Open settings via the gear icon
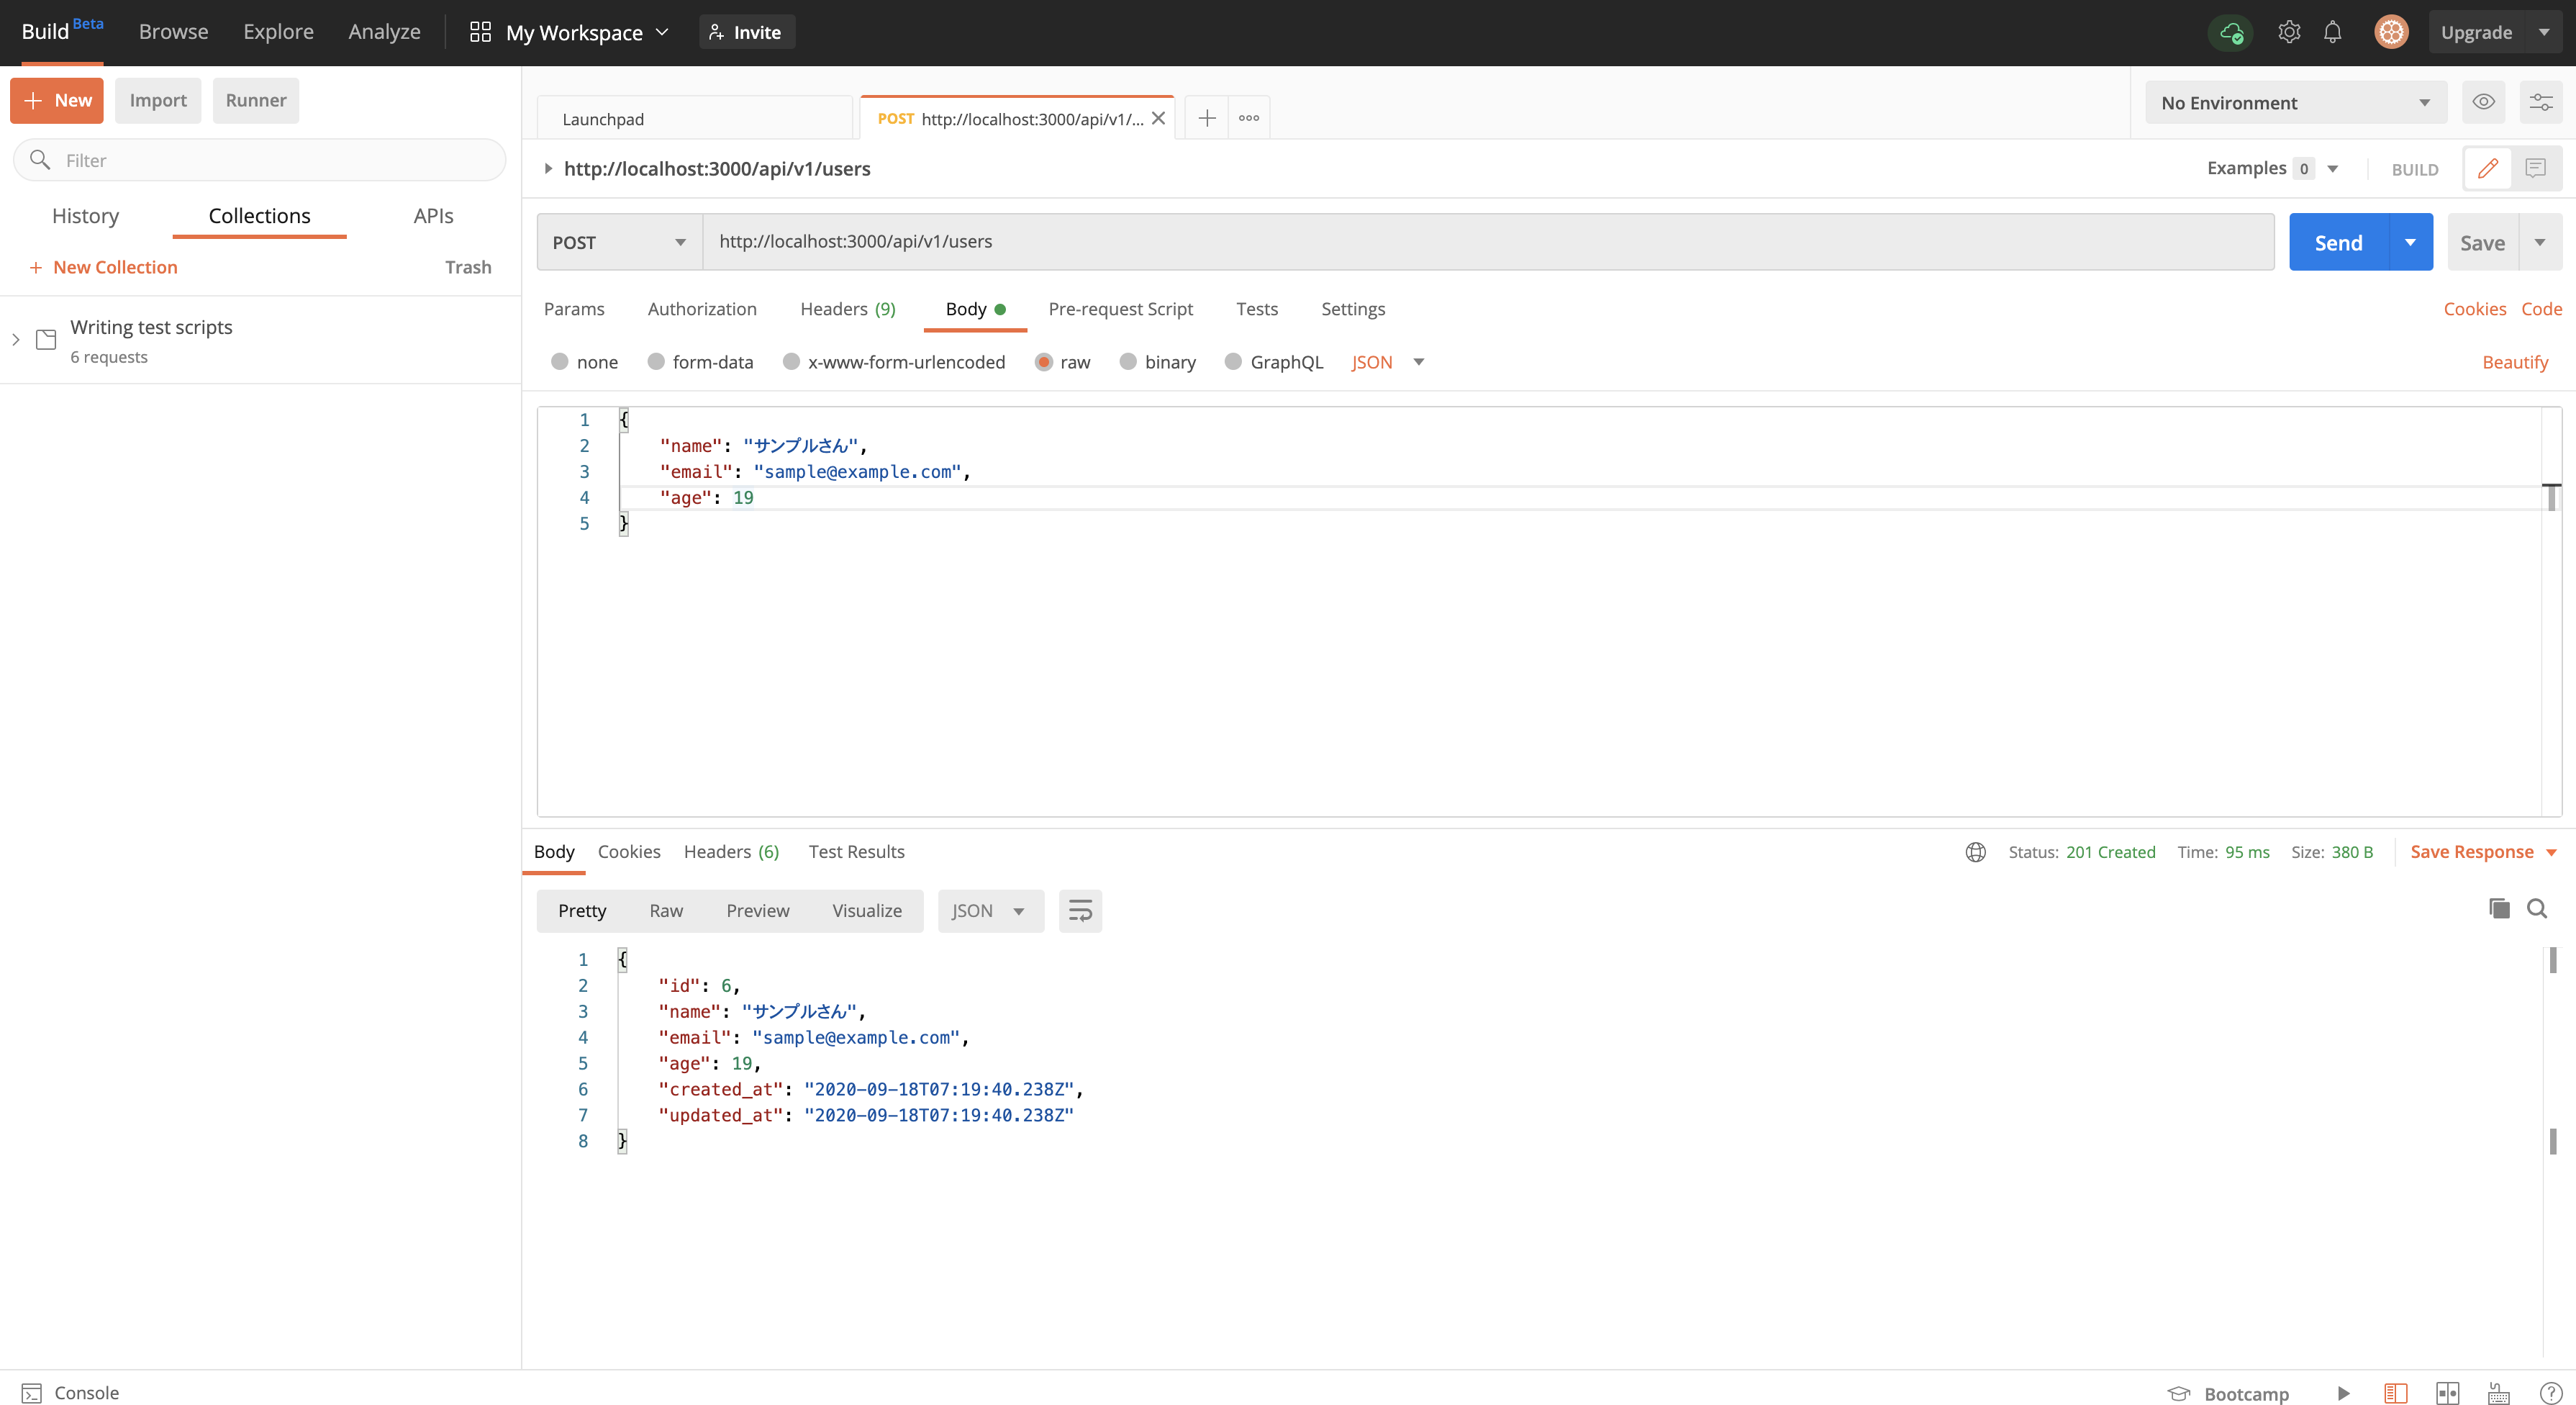Screen dimensions: 2576x1405 tap(2289, 32)
